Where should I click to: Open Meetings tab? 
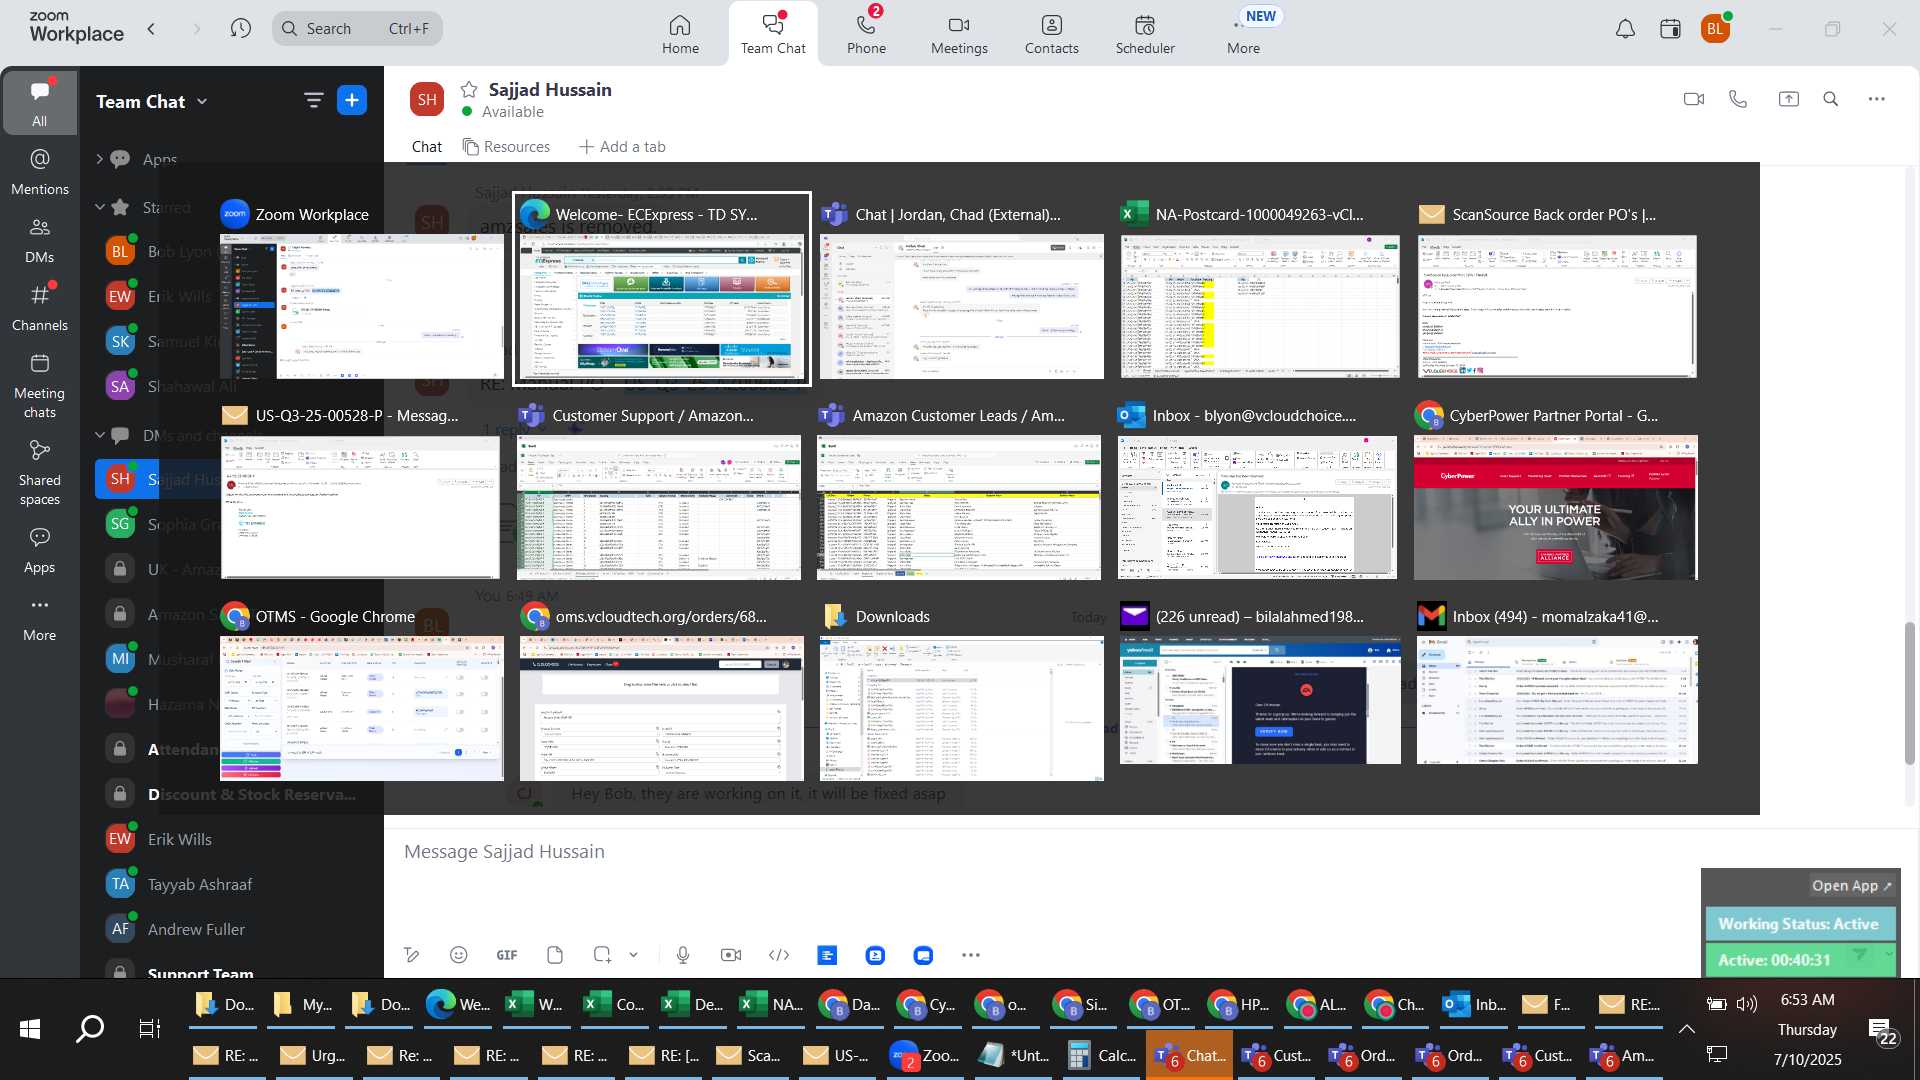tap(959, 34)
